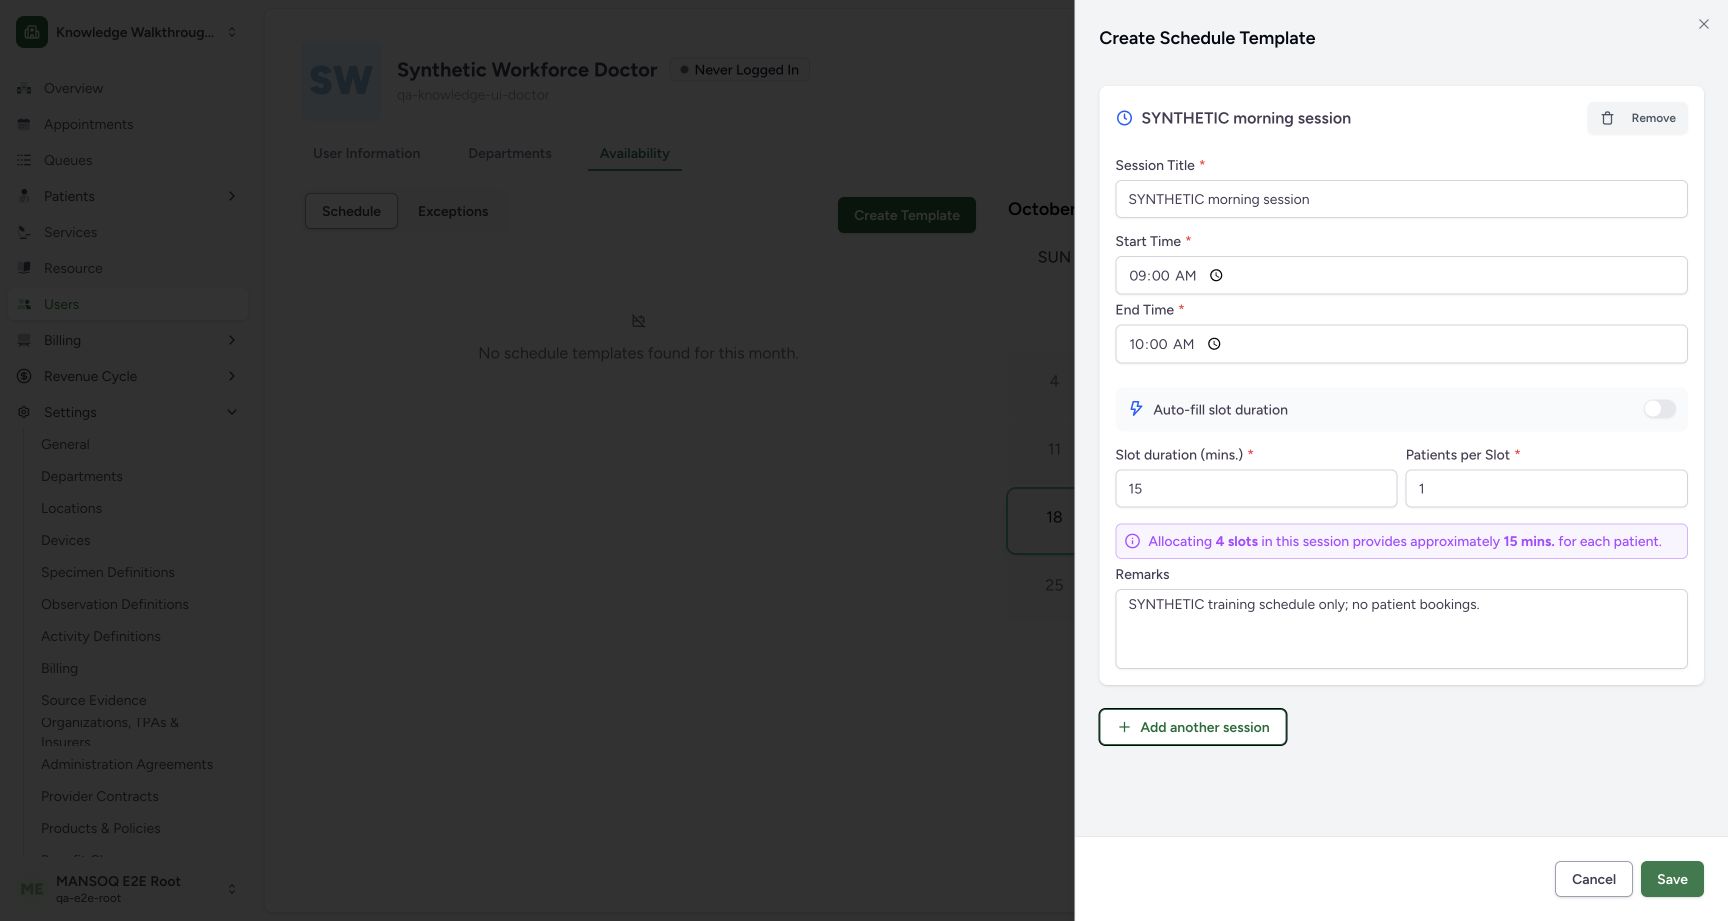Click the Overview sidebar icon
Image resolution: width=1728 pixels, height=921 pixels.
(24, 88)
